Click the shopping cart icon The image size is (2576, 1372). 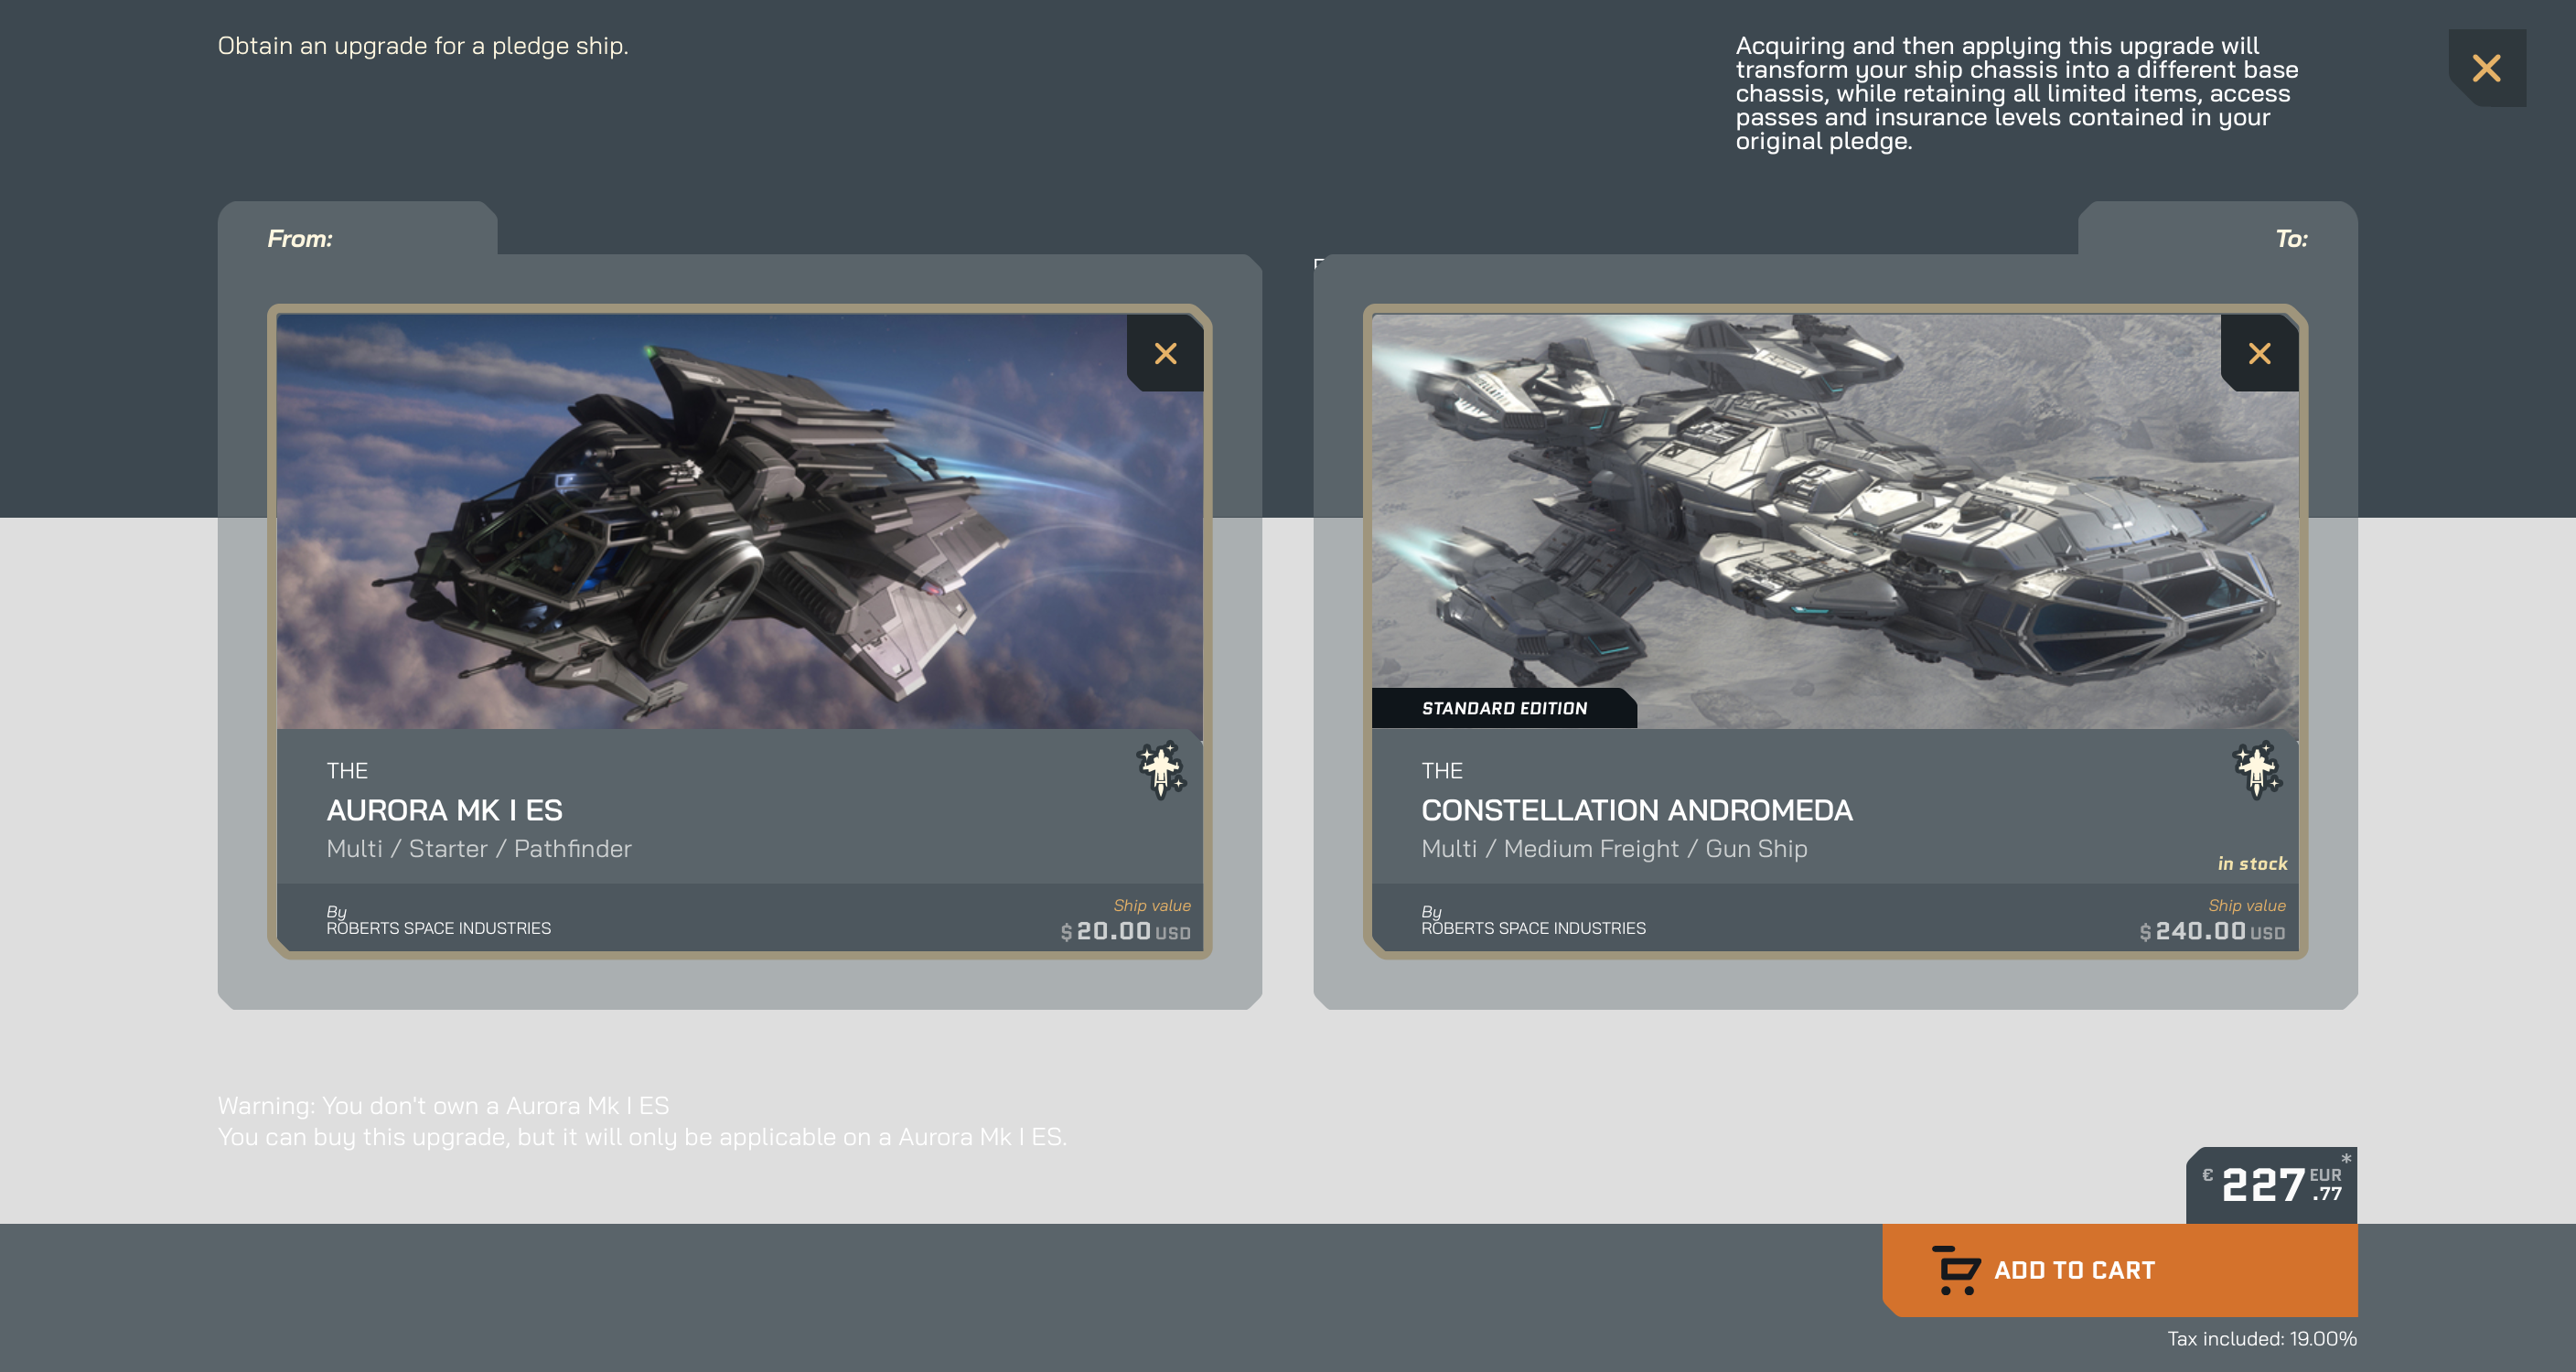pyautogui.click(x=1956, y=1270)
